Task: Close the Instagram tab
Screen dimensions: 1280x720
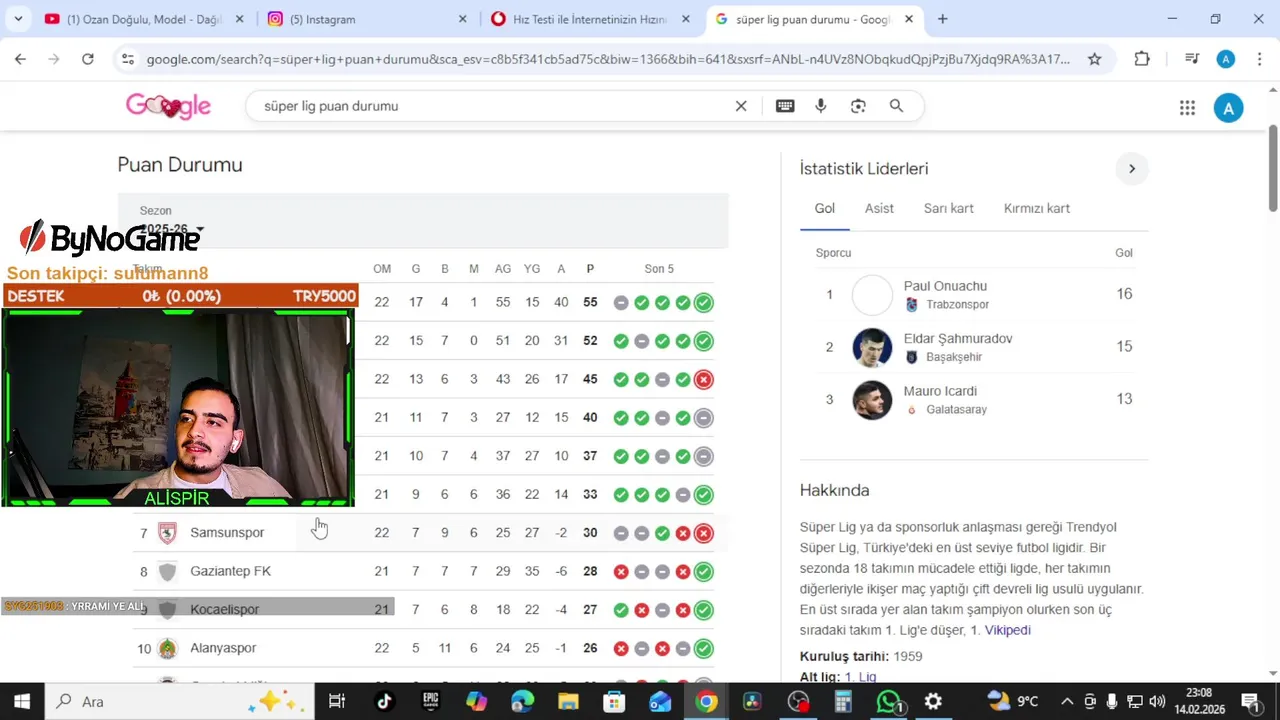Action: (x=462, y=19)
